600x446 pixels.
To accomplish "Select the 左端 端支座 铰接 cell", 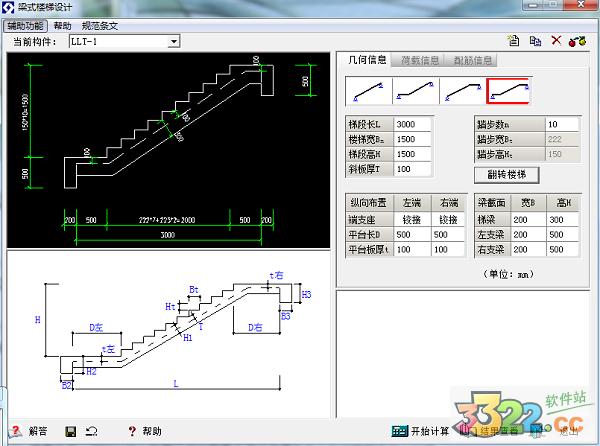I will 412,220.
